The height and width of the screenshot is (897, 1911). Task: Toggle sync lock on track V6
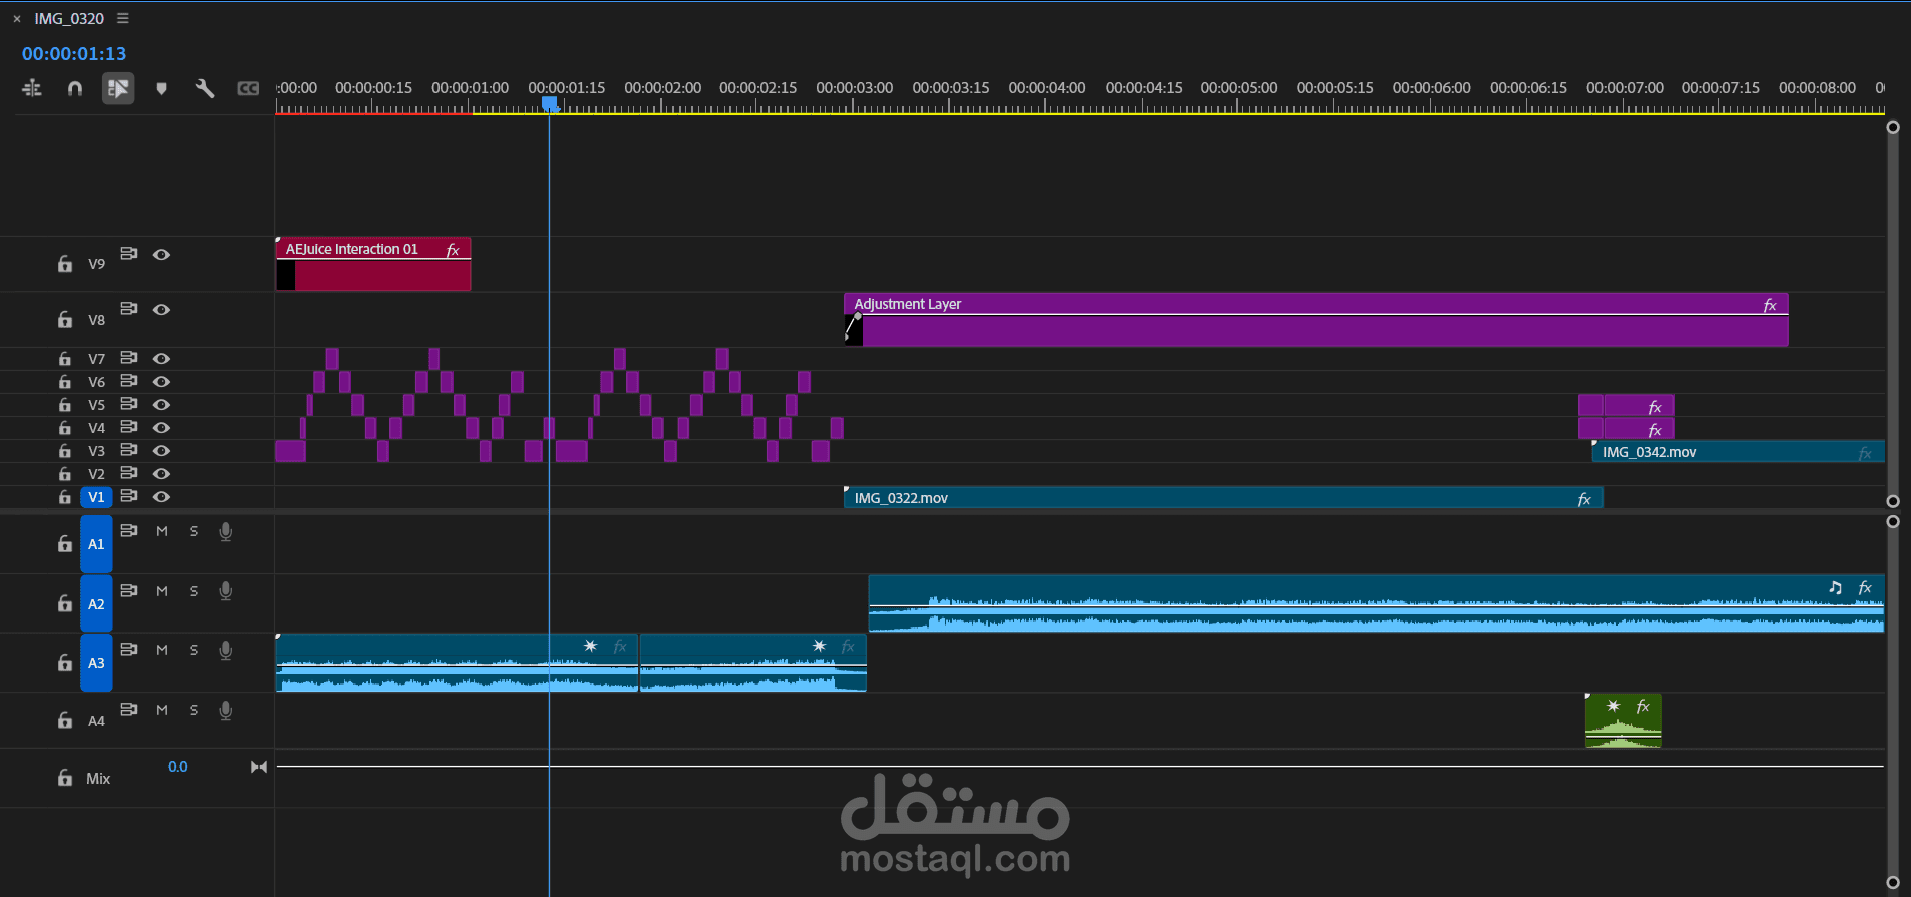[x=129, y=380]
